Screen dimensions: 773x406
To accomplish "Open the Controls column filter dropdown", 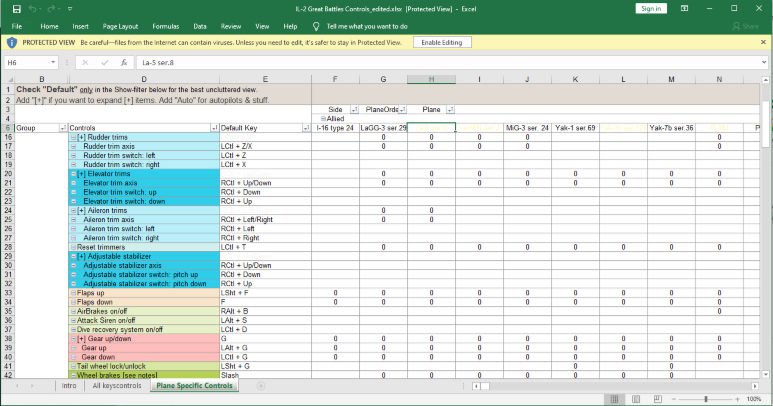I will 214,128.
